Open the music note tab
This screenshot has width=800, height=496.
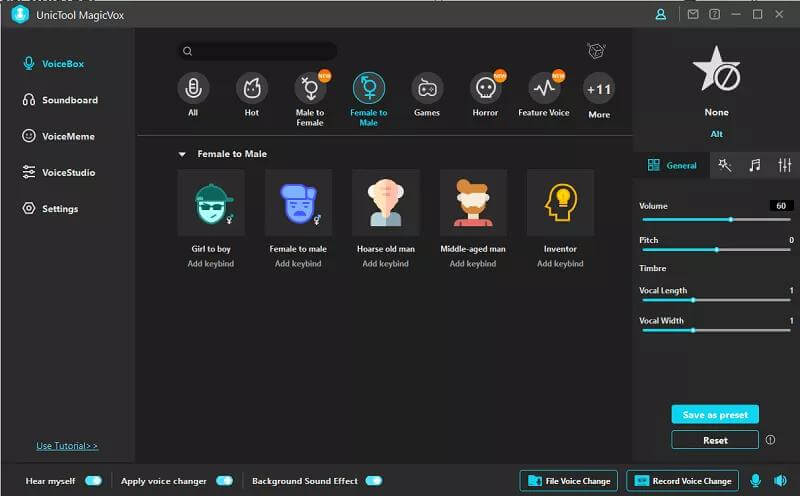(755, 165)
